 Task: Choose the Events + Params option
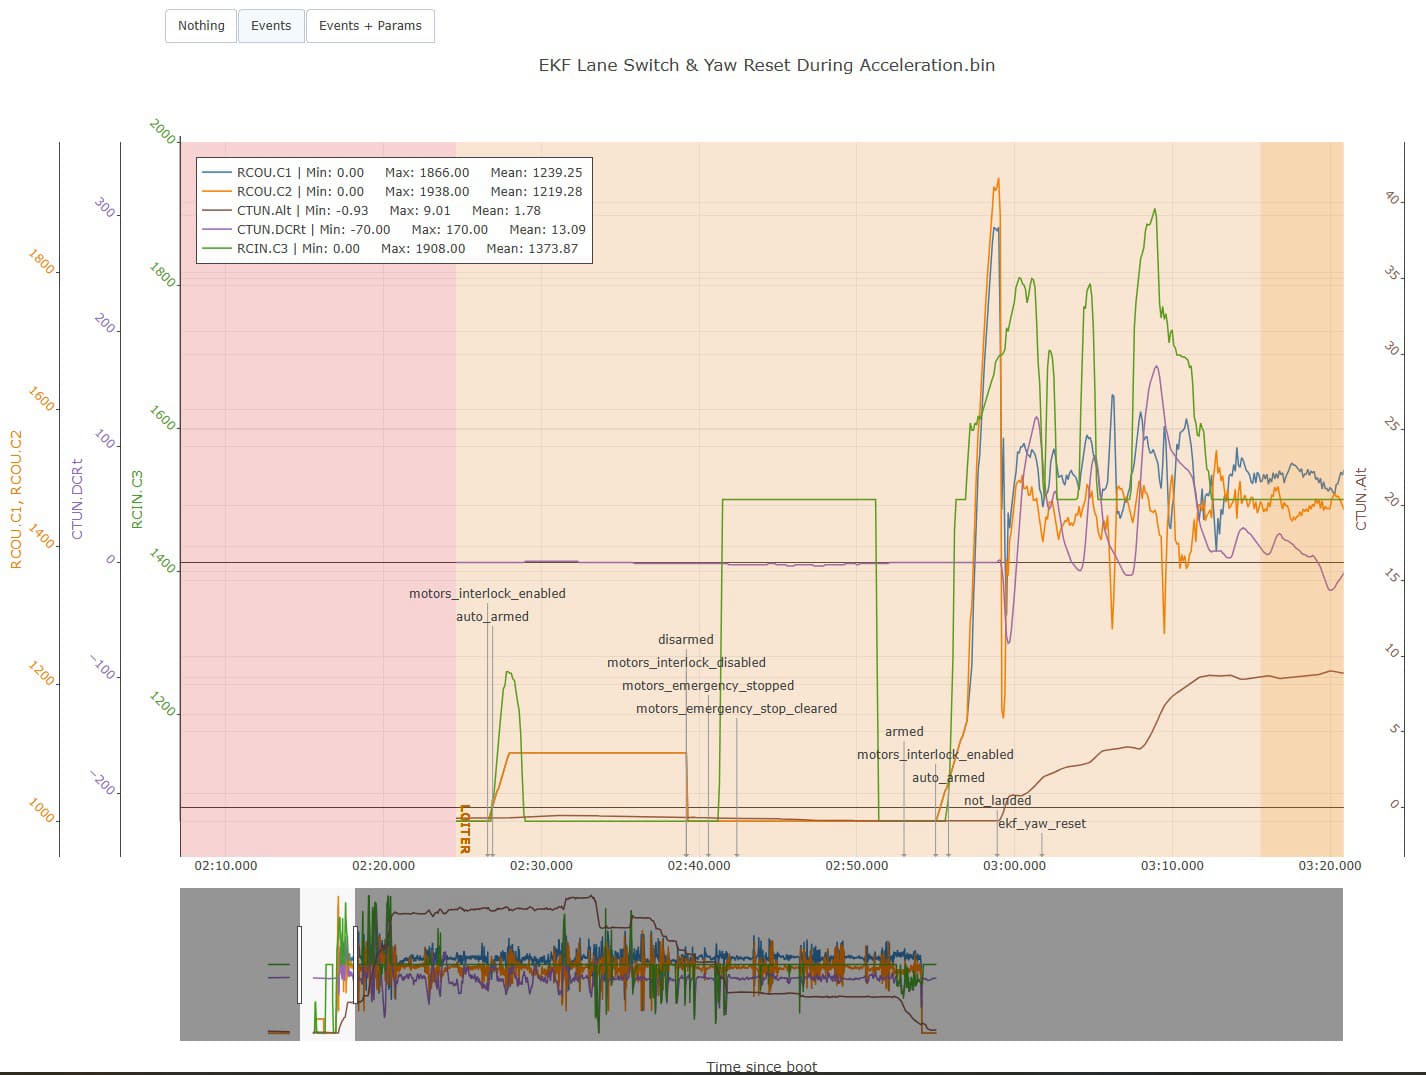[370, 26]
